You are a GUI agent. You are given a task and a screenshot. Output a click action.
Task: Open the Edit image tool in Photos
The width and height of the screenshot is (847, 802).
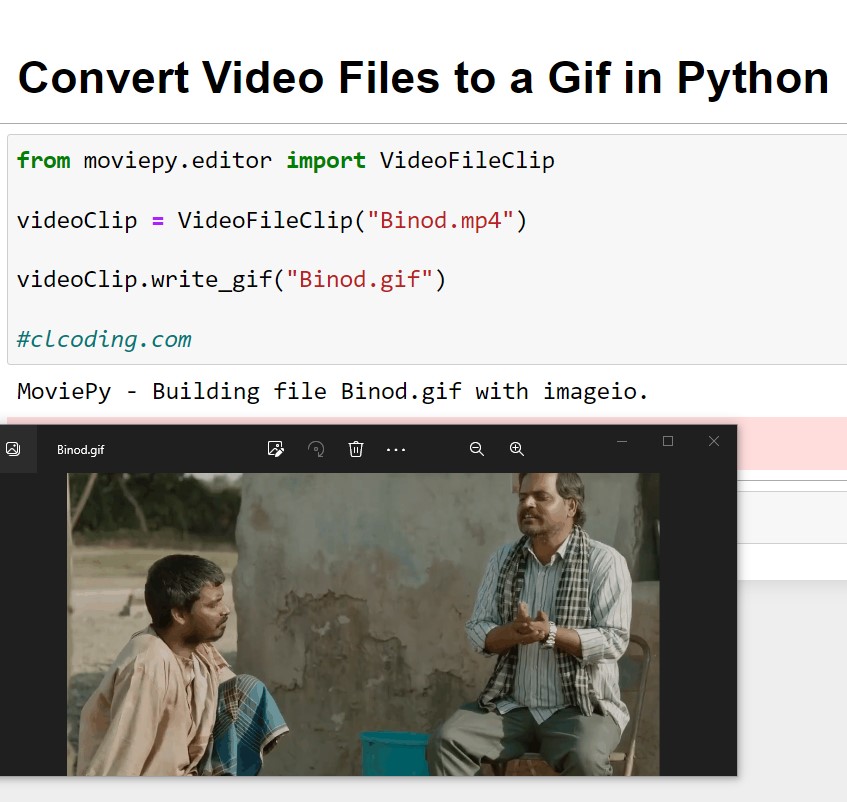(275, 449)
